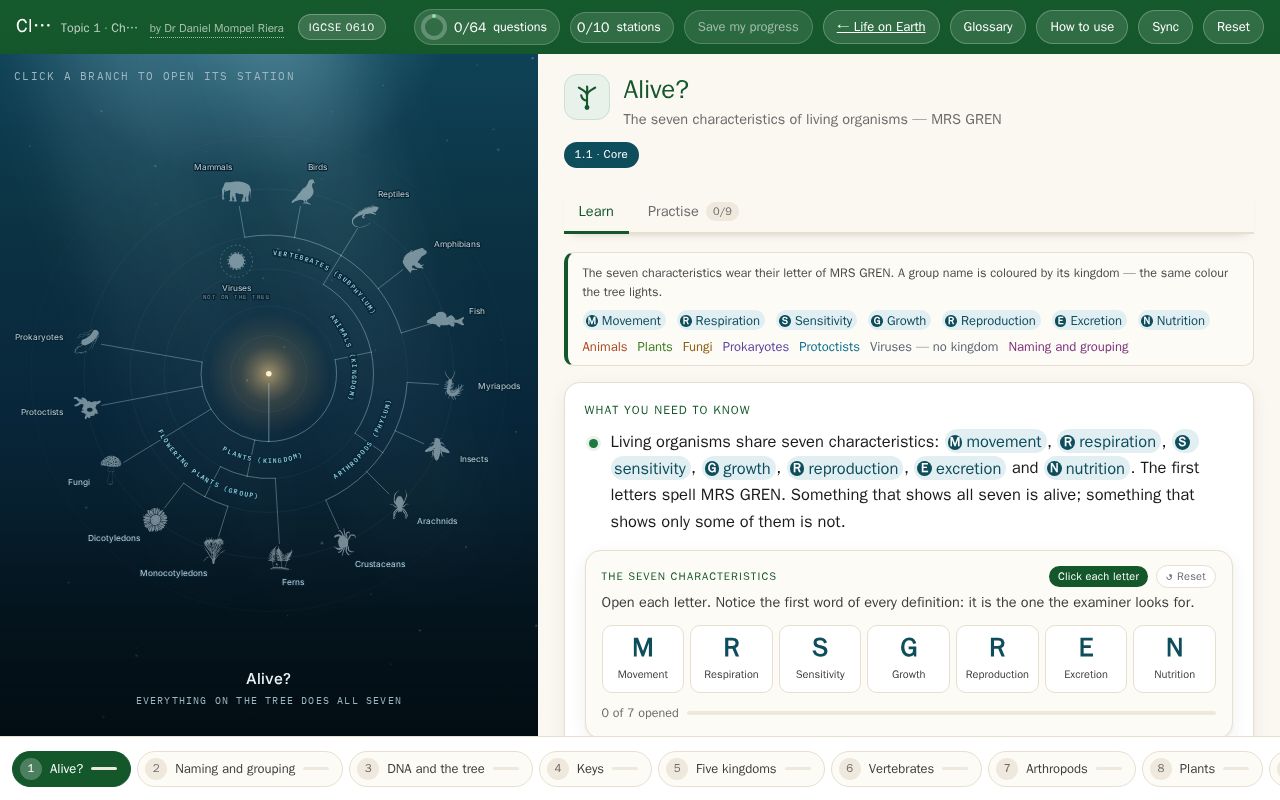Select the Prokaryotes bacterium icon
The height and width of the screenshot is (800, 1280).
click(87, 341)
